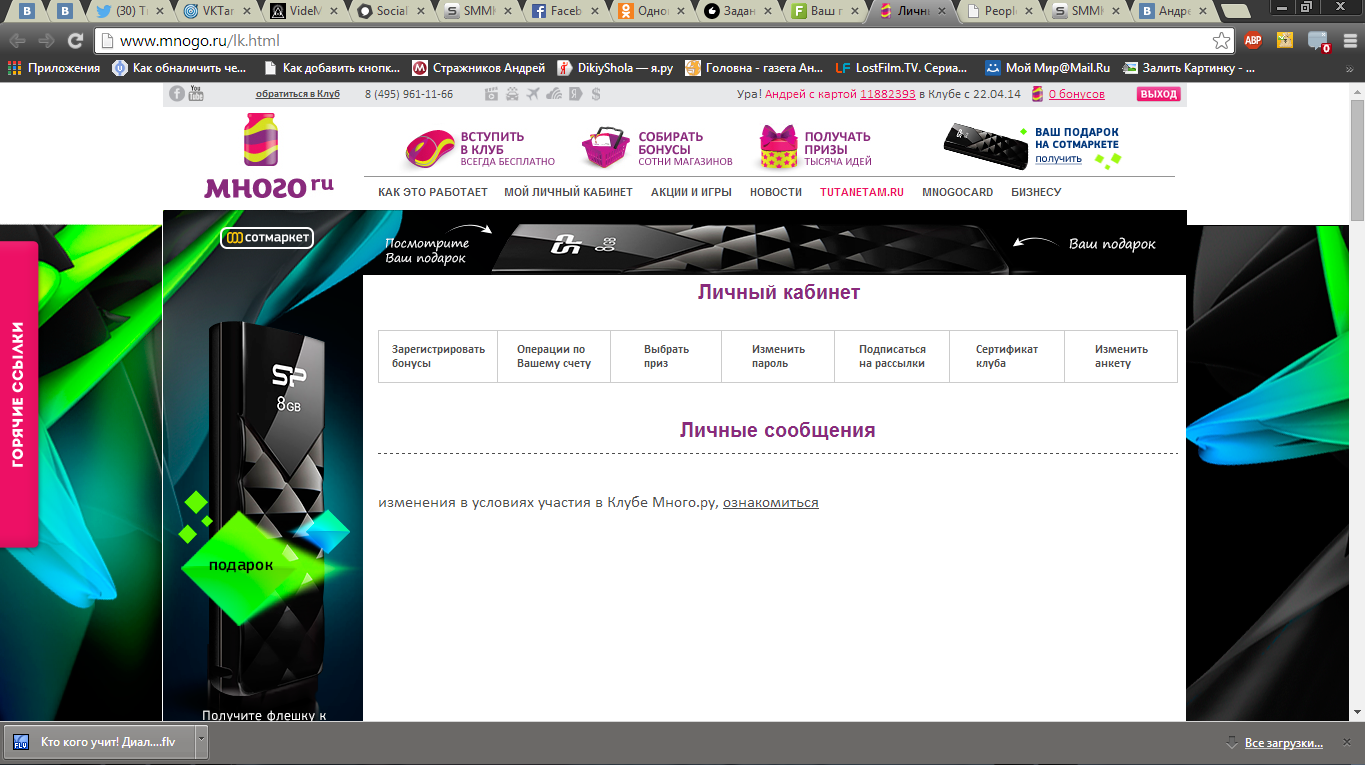Select the Подписаться на рассылки tab
This screenshot has width=1365, height=765.
[x=892, y=356]
